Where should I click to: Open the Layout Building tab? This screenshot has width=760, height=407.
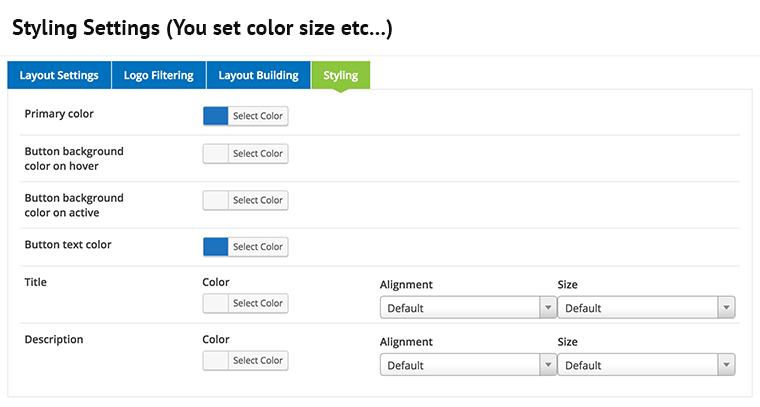[258, 75]
